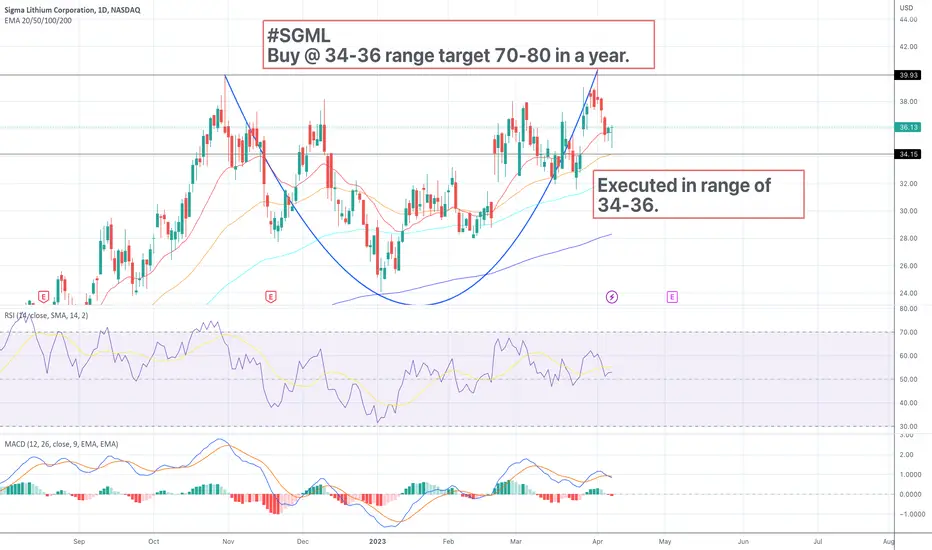Click the 70.00 RSI axis value
Image resolution: width=932 pixels, height=550 pixels.
(x=908, y=332)
